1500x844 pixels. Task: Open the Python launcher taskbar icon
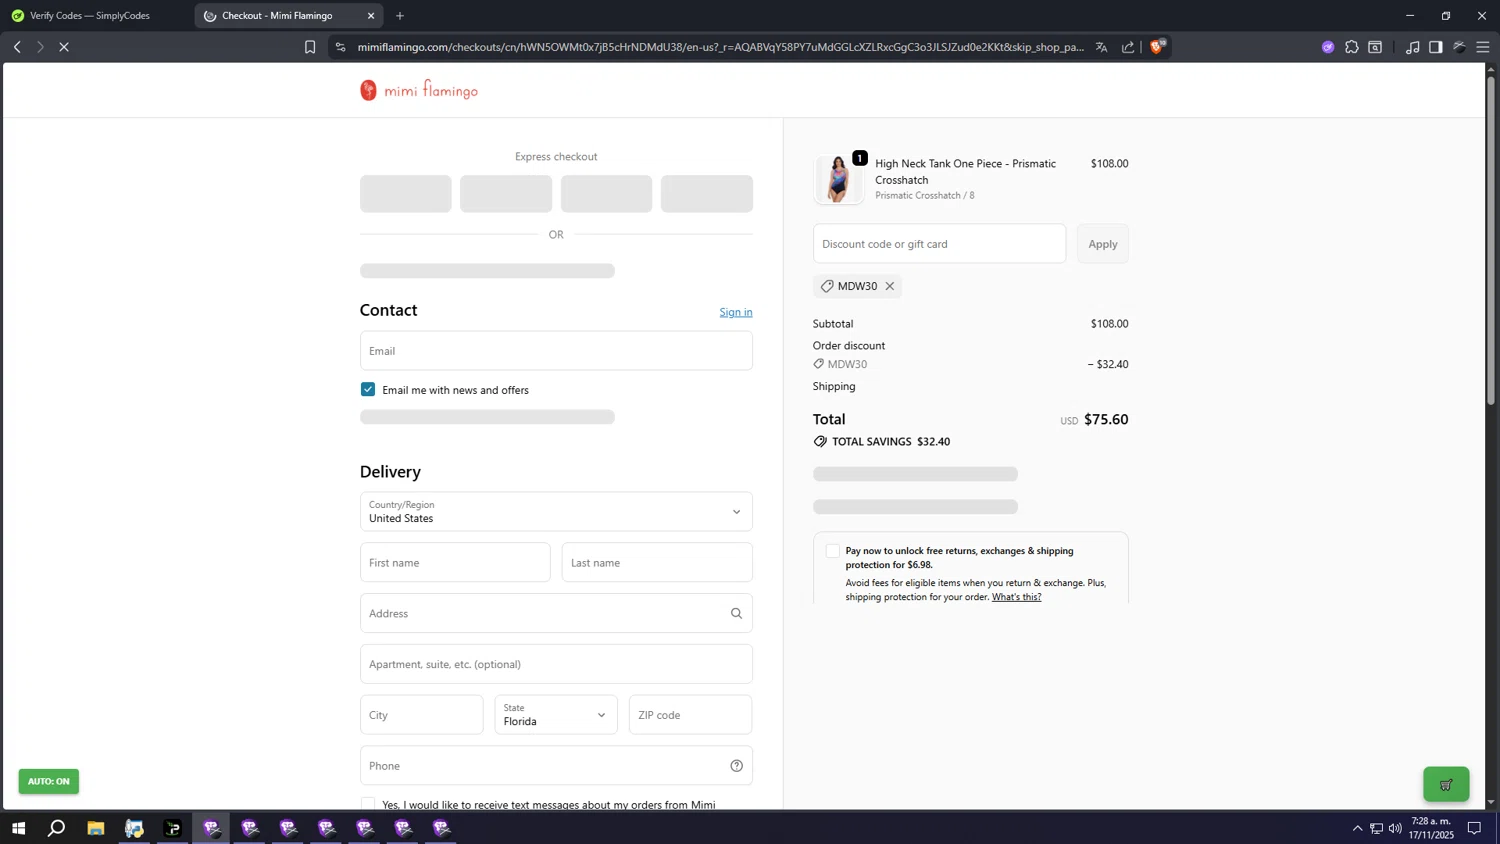point(134,828)
